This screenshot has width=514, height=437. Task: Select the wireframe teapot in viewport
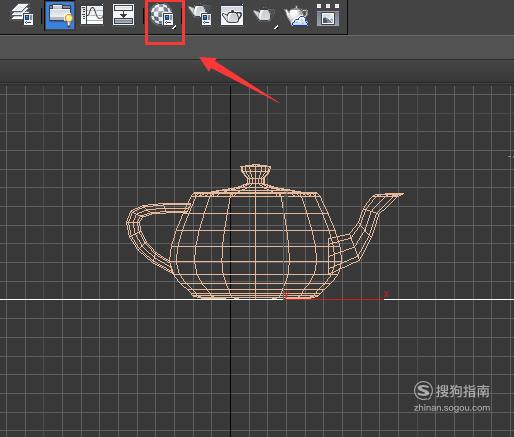pos(257,233)
